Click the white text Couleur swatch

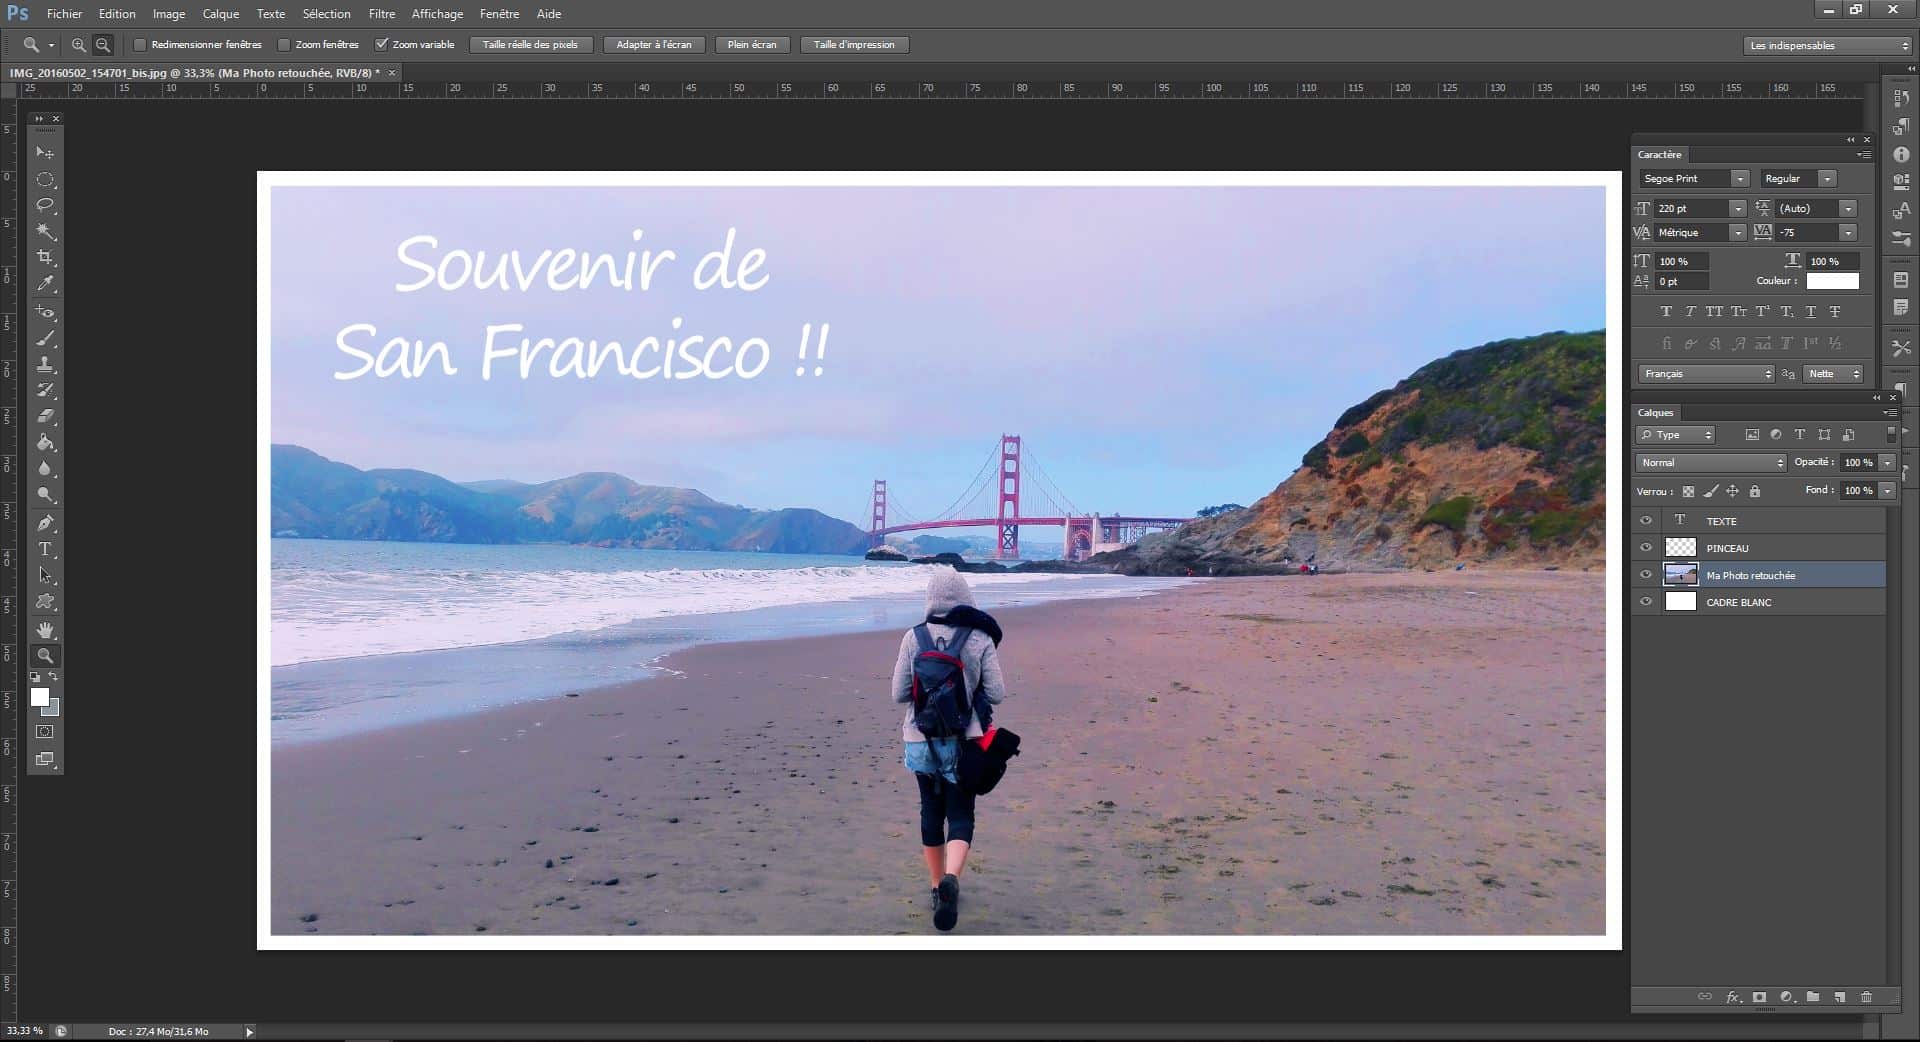pos(1832,281)
